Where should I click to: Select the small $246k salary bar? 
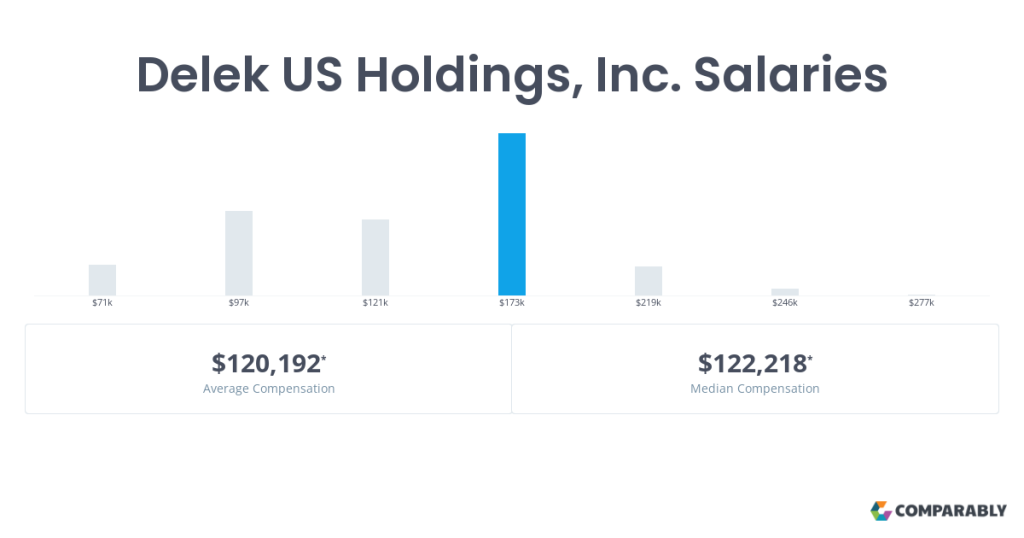[785, 292]
